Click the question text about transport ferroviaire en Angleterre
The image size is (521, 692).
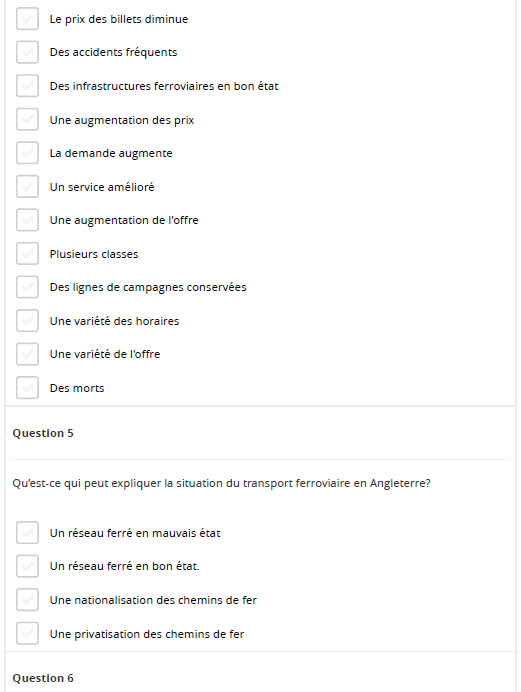[x=221, y=483]
